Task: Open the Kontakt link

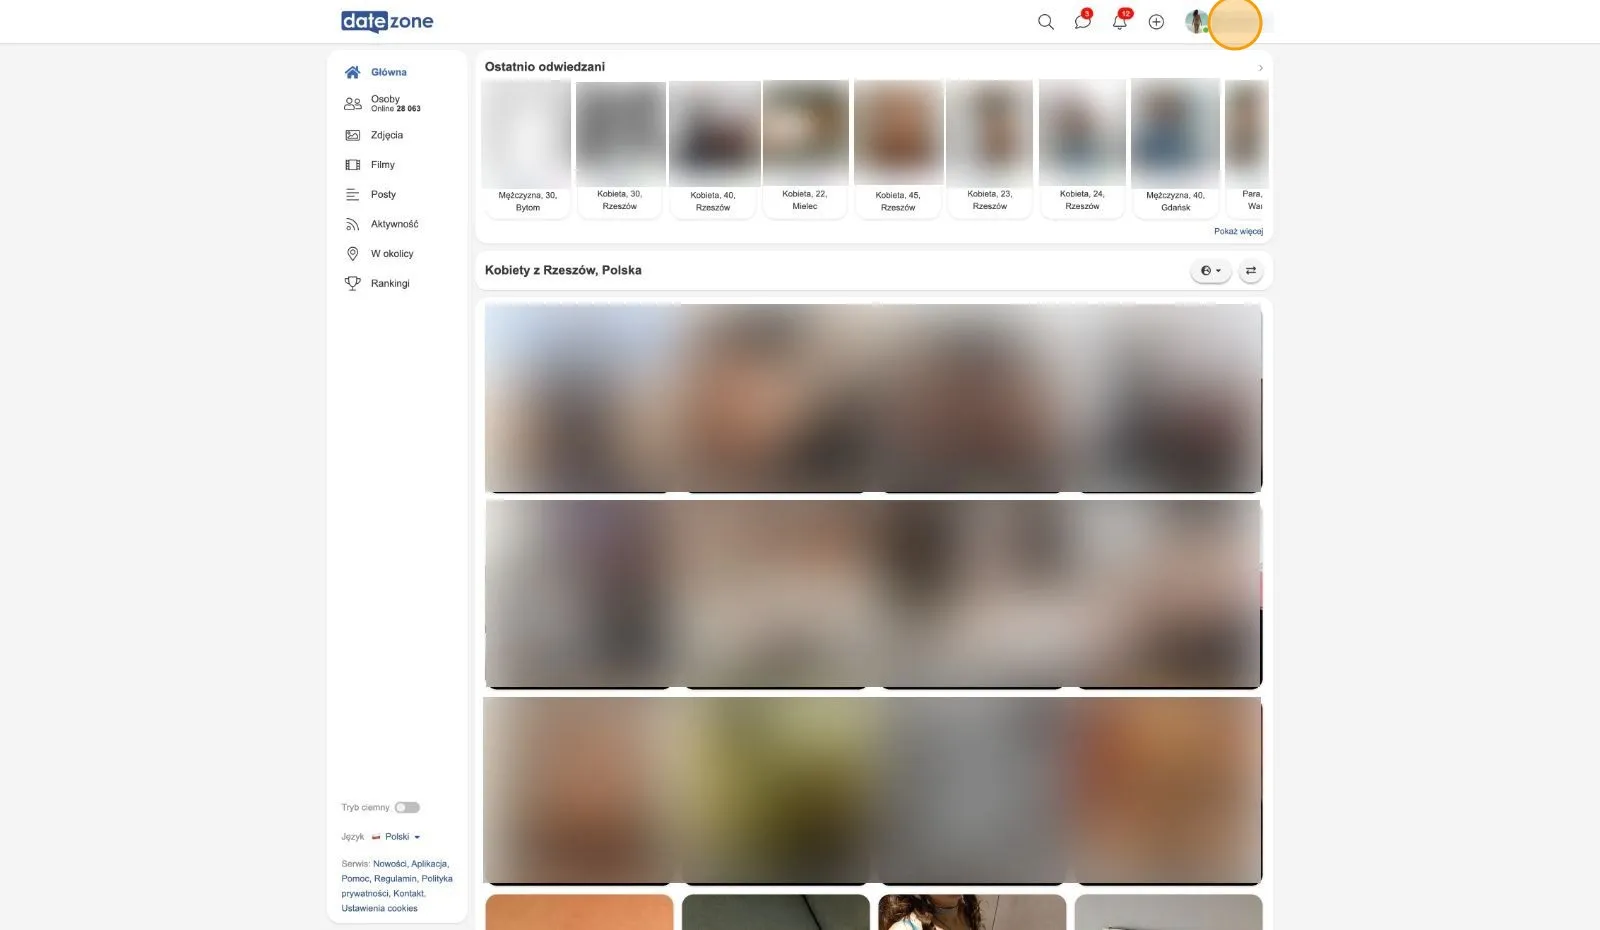Action: (x=409, y=894)
